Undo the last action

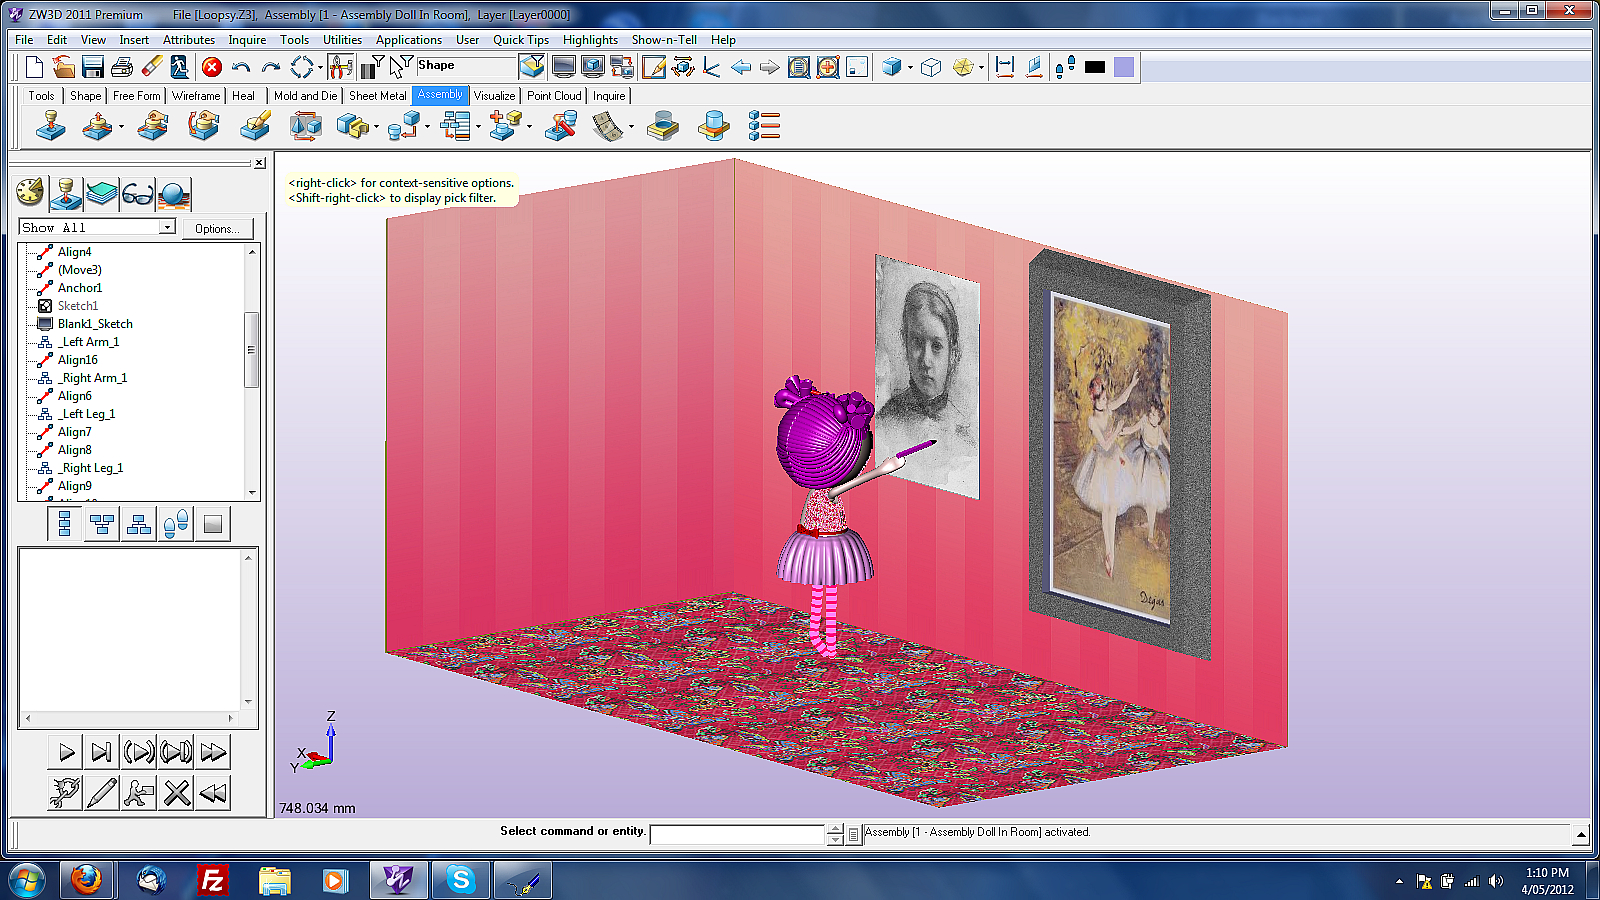(240, 67)
